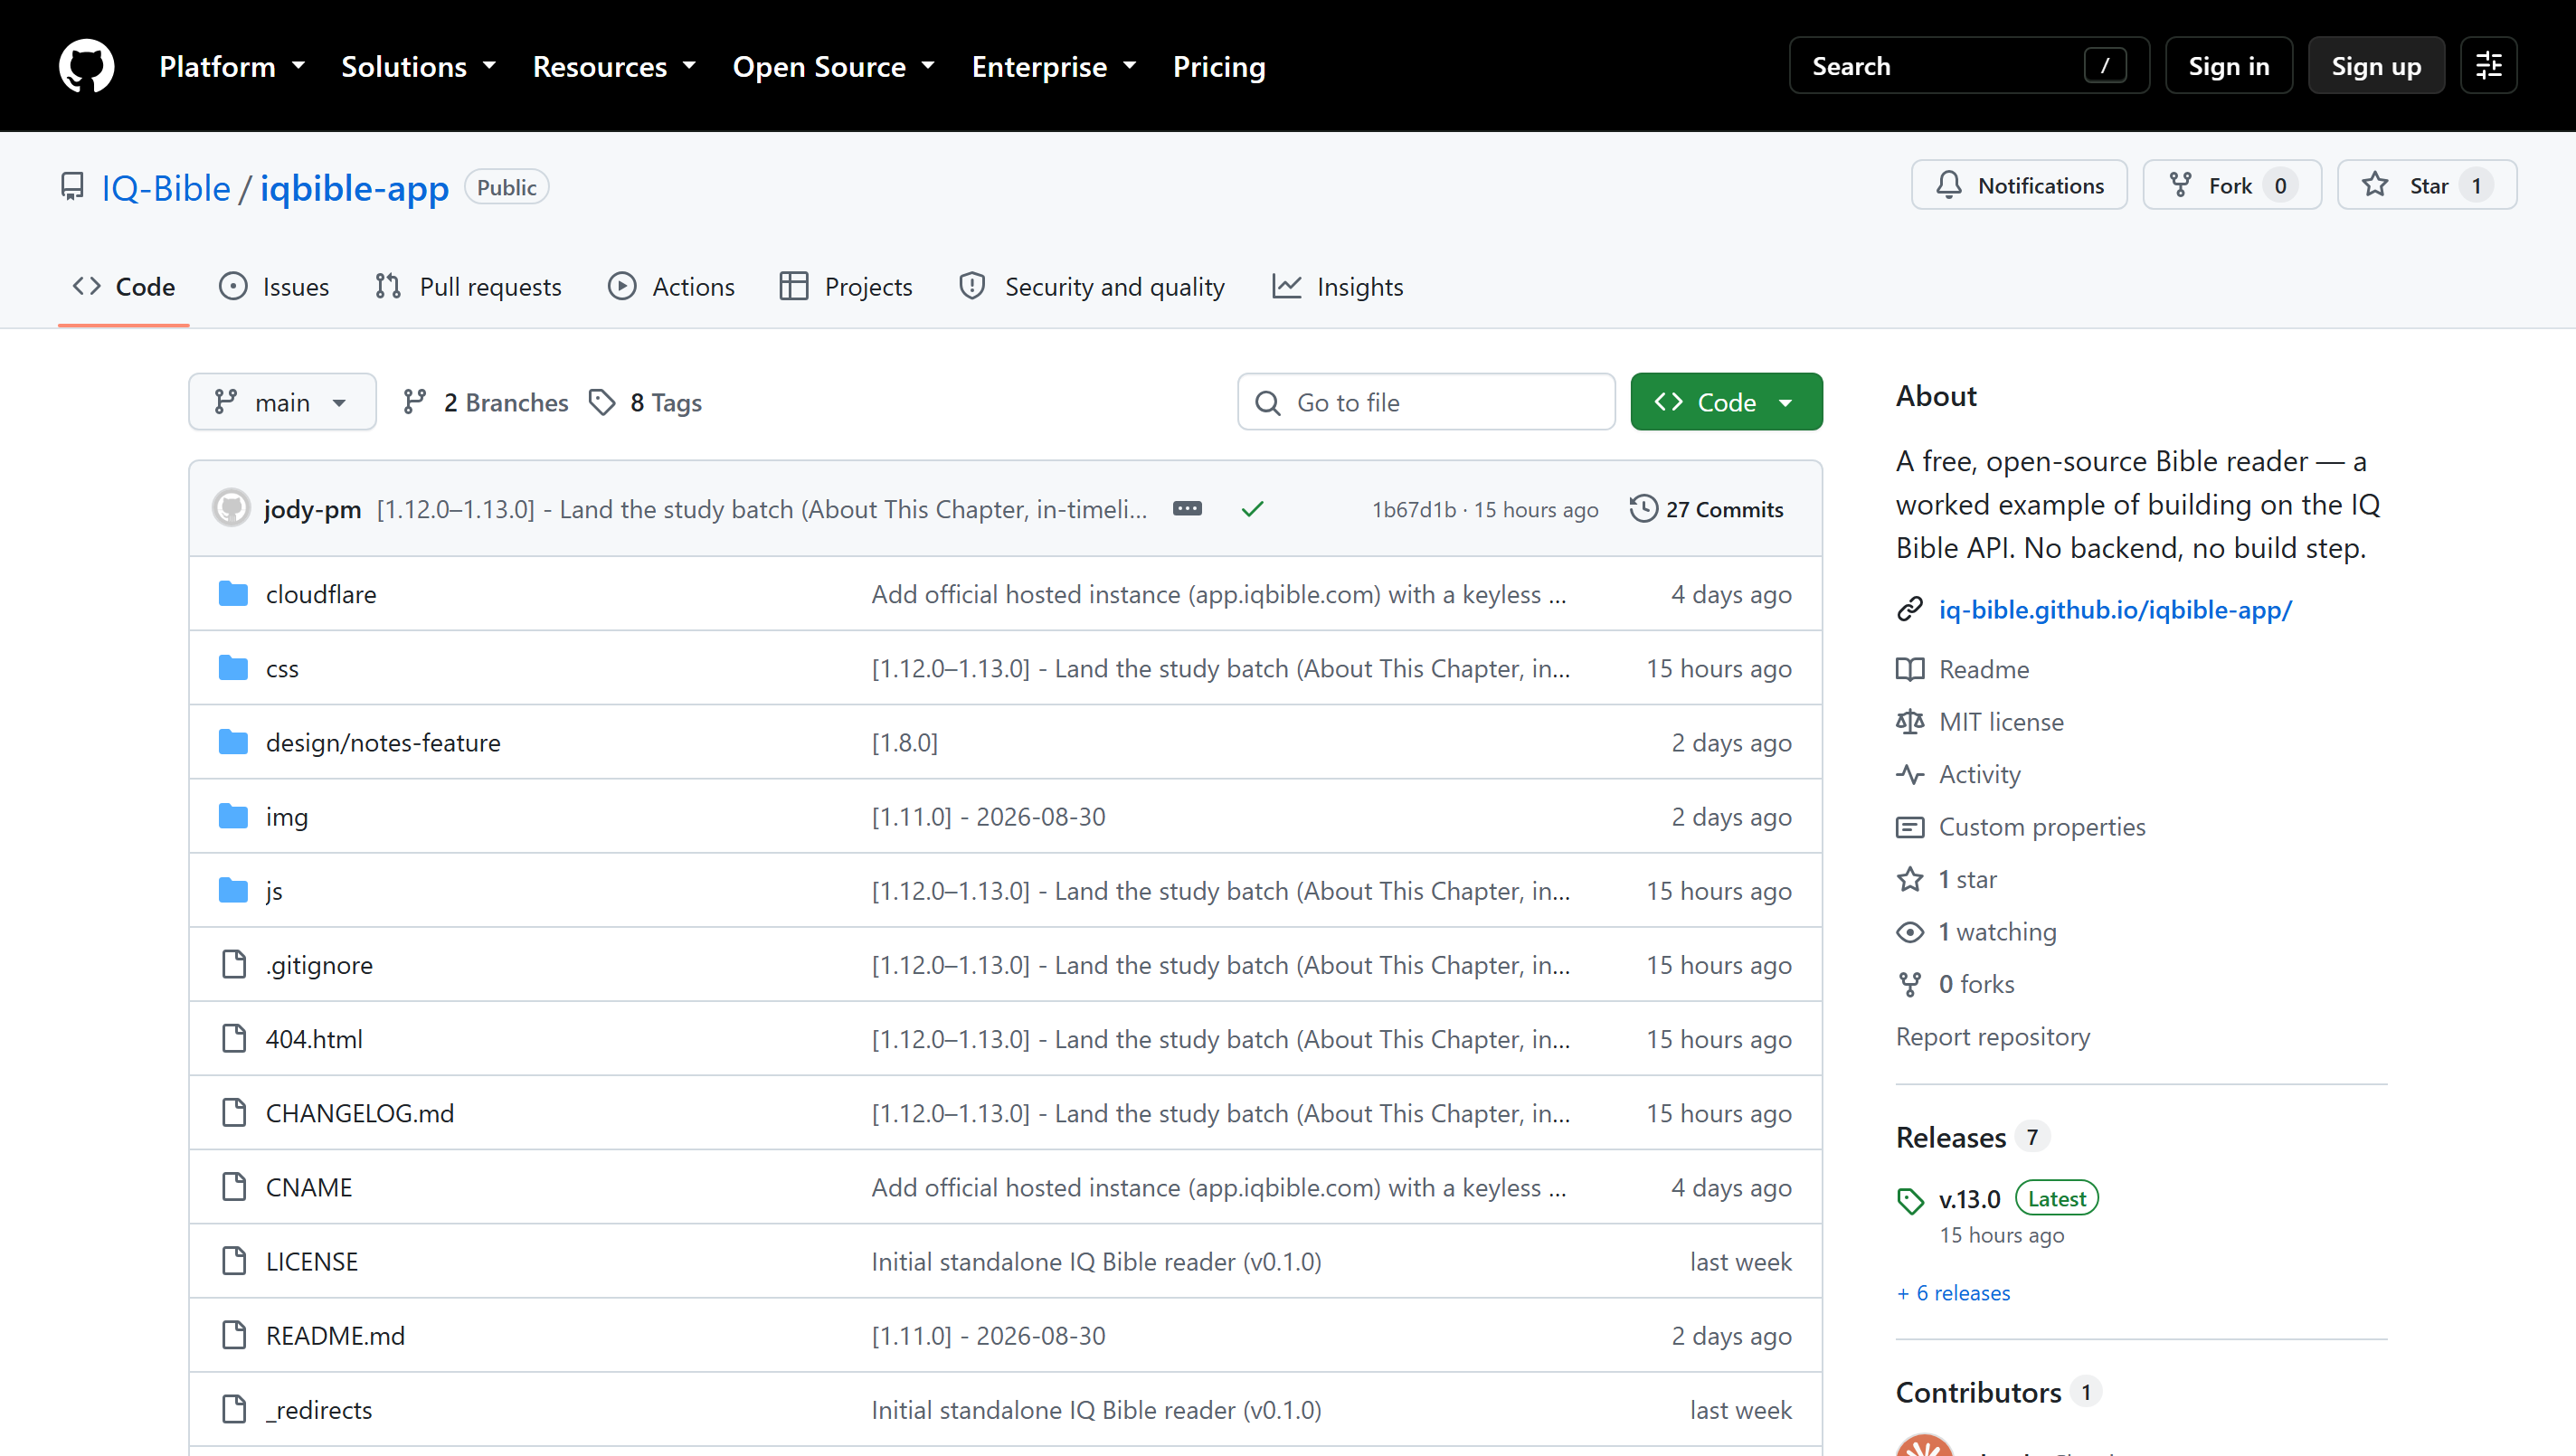Open the IQ-Bible organization link
This screenshot has height=1456, width=2576.
[x=166, y=188]
